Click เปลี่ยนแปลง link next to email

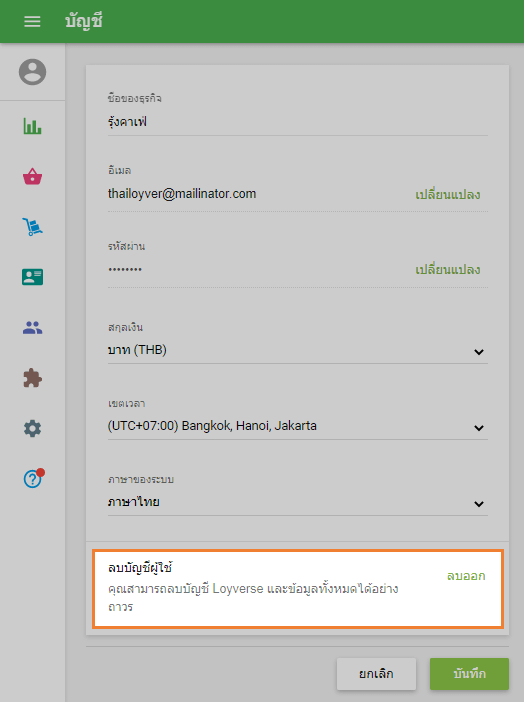[x=448, y=194]
